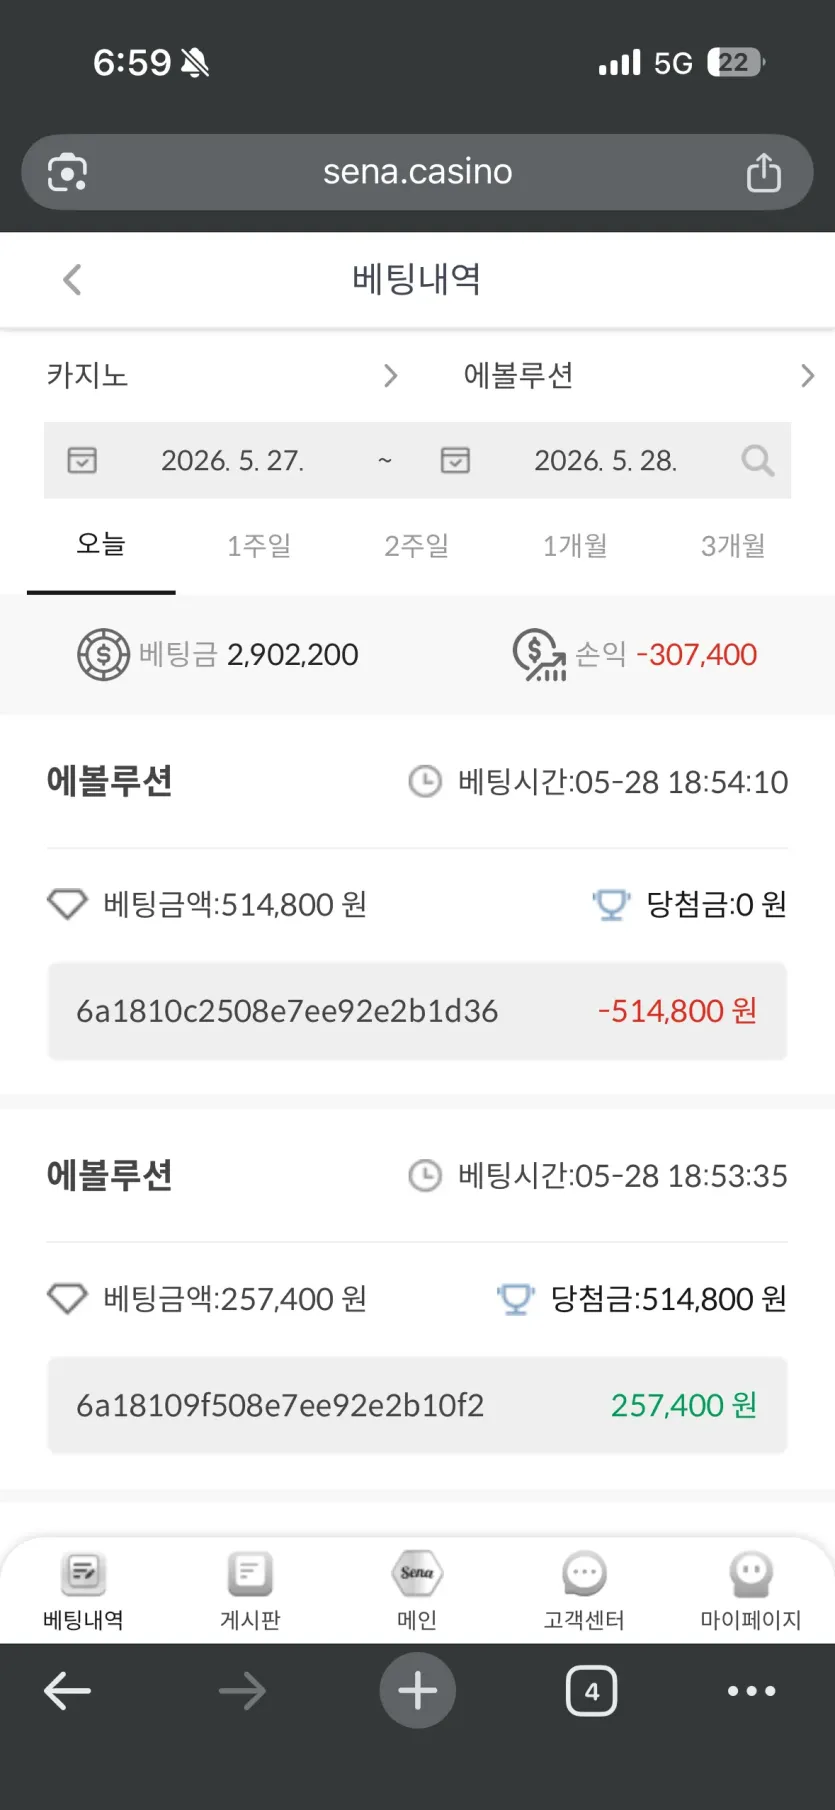835x1810 pixels.
Task: Tap bet ID 6a1810c2508e7ee92e2b1d36 row
Action: coord(417,1011)
